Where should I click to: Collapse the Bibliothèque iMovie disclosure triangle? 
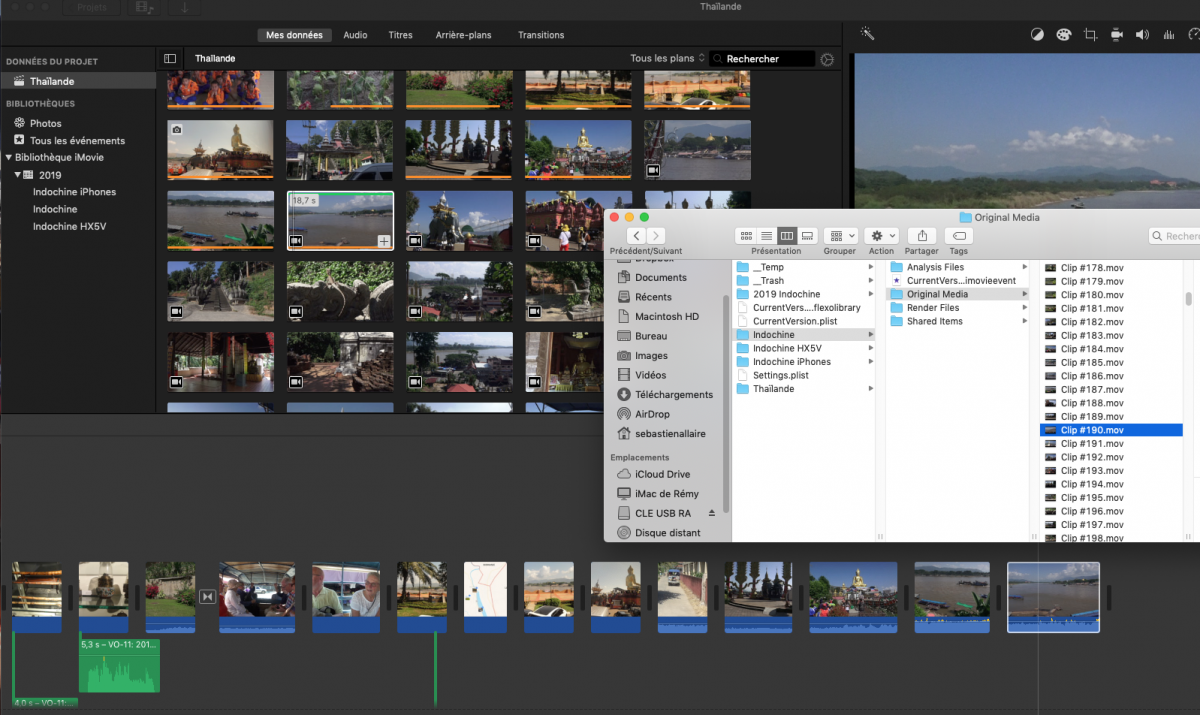[9, 157]
